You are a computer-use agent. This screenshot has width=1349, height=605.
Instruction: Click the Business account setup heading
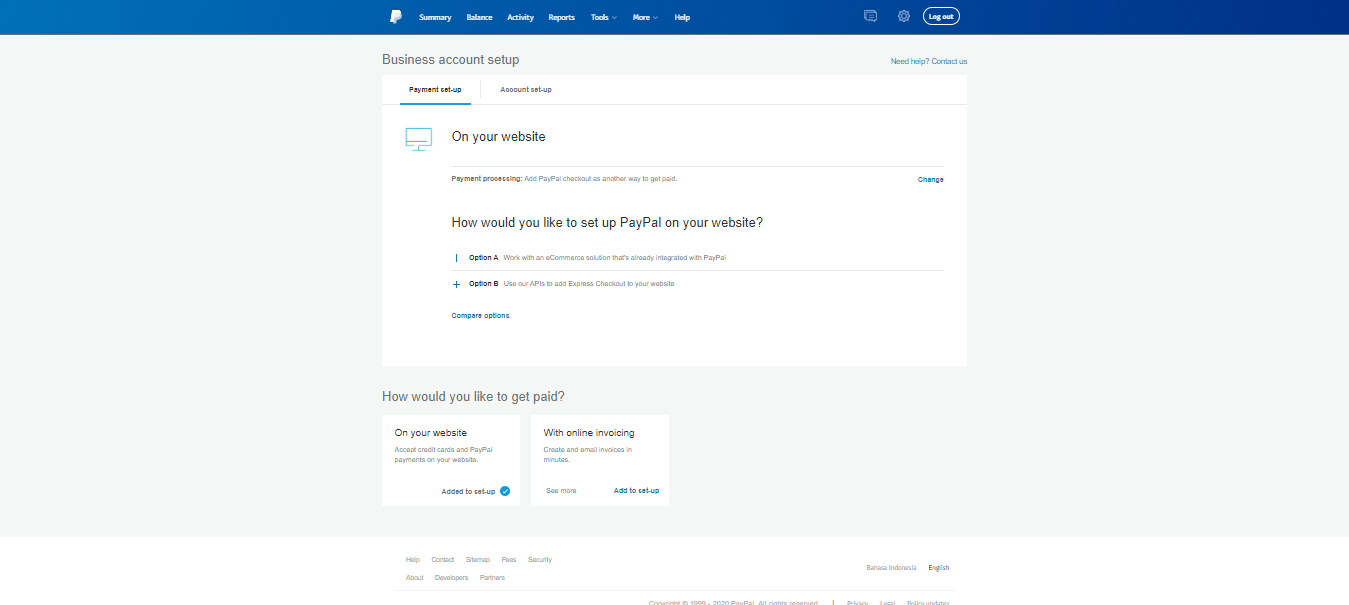pos(451,60)
